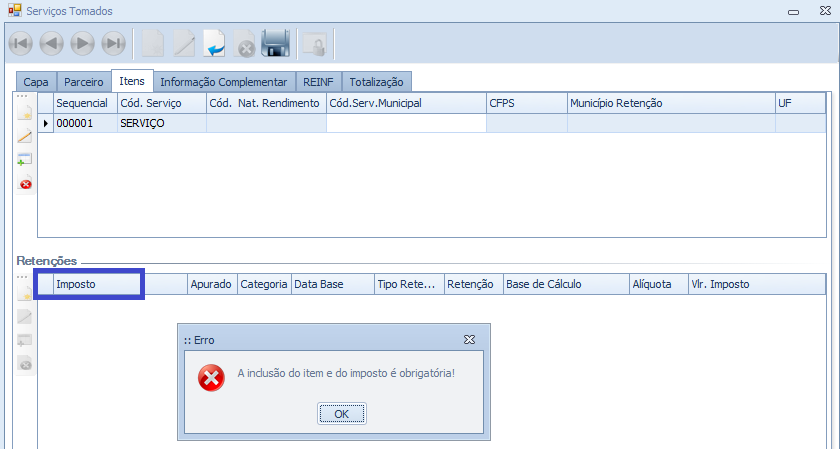The width and height of the screenshot is (840, 449).
Task: Click the error message text in dialog
Action: [x=346, y=373]
